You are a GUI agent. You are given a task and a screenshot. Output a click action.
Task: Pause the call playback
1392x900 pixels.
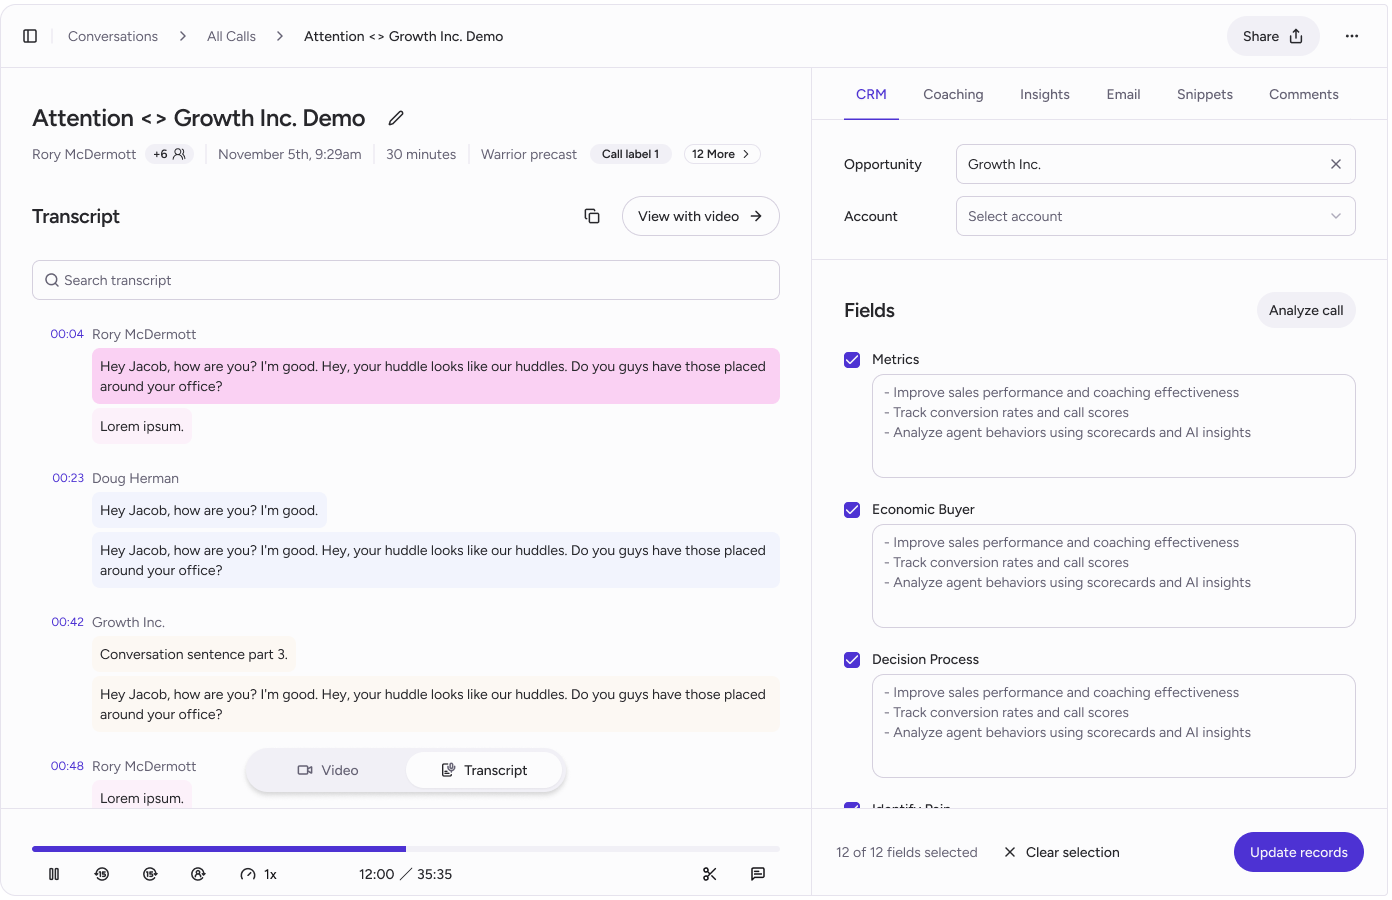coord(54,874)
